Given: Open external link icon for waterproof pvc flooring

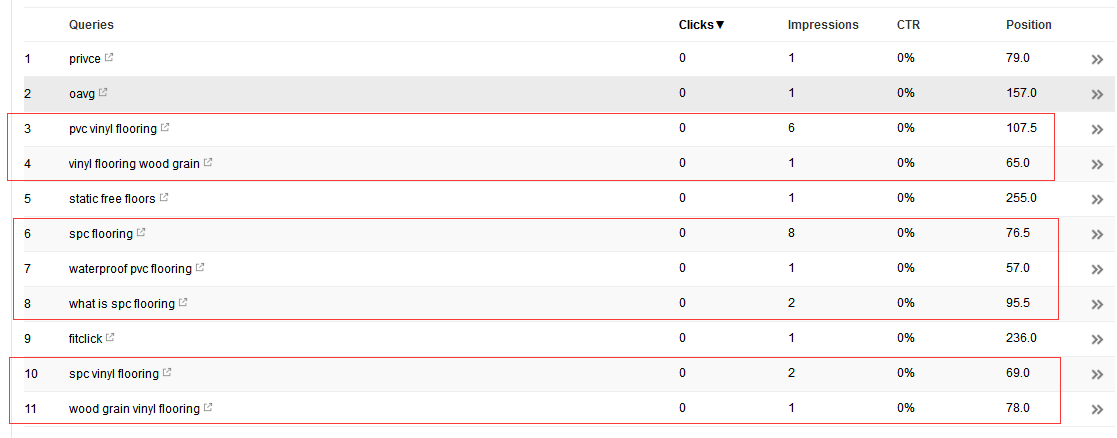Looking at the screenshot, I should tap(200, 268).
